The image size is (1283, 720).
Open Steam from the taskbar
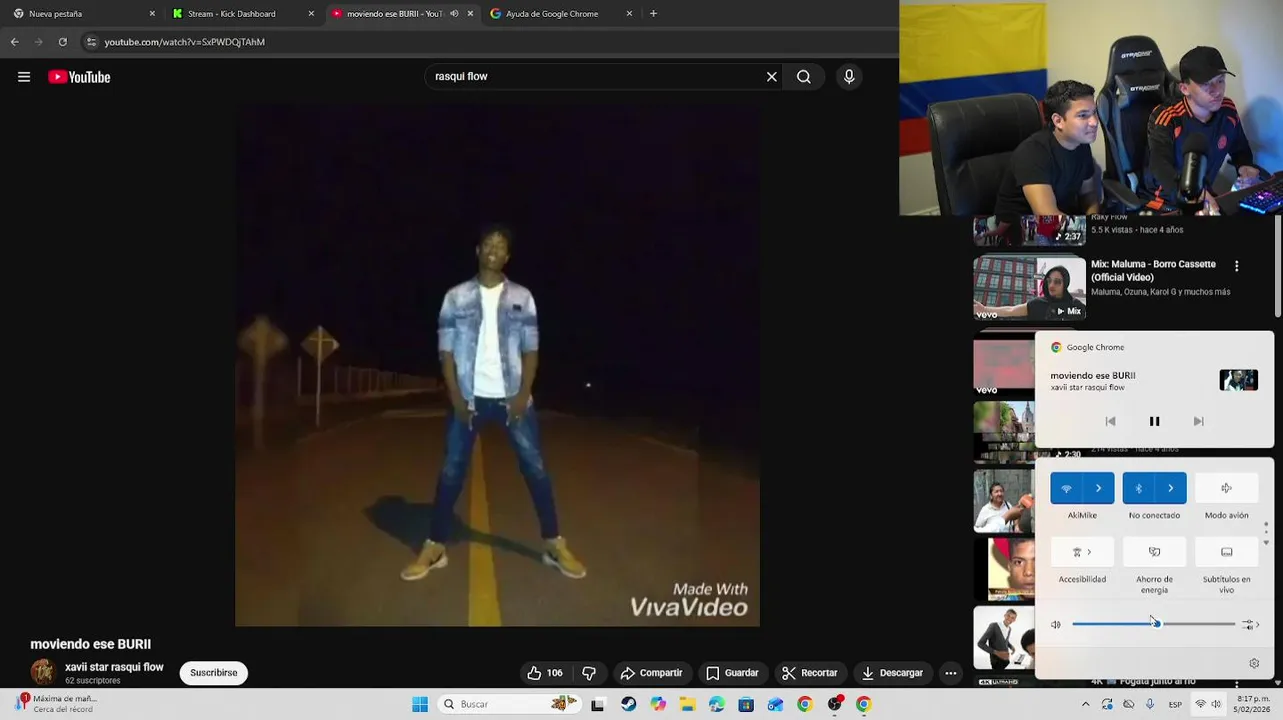(628, 704)
